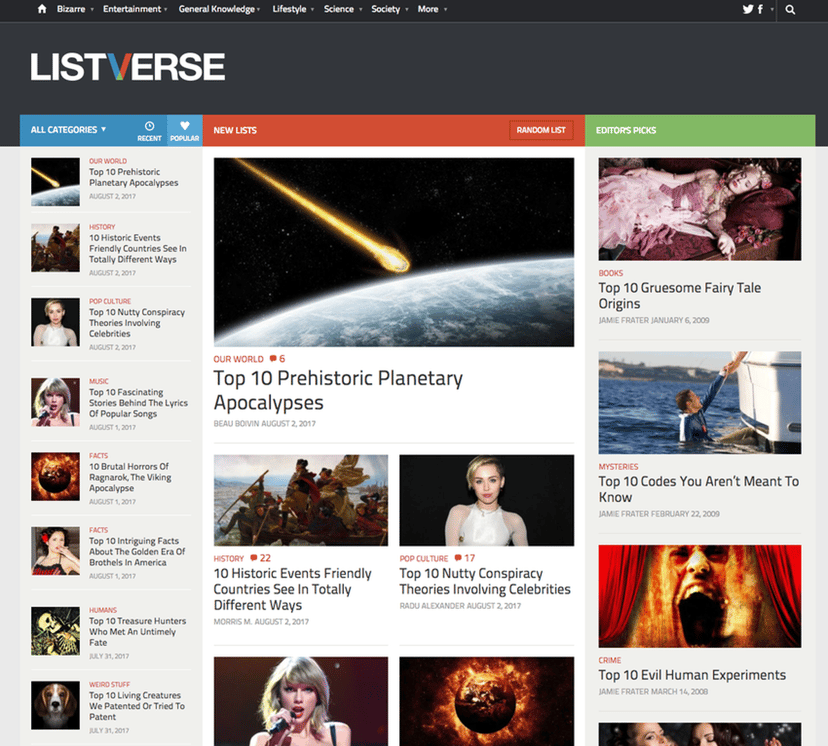Open 10 Historic Events main column headline
Viewport: 828px width, 746px height.
pyautogui.click(x=292, y=589)
